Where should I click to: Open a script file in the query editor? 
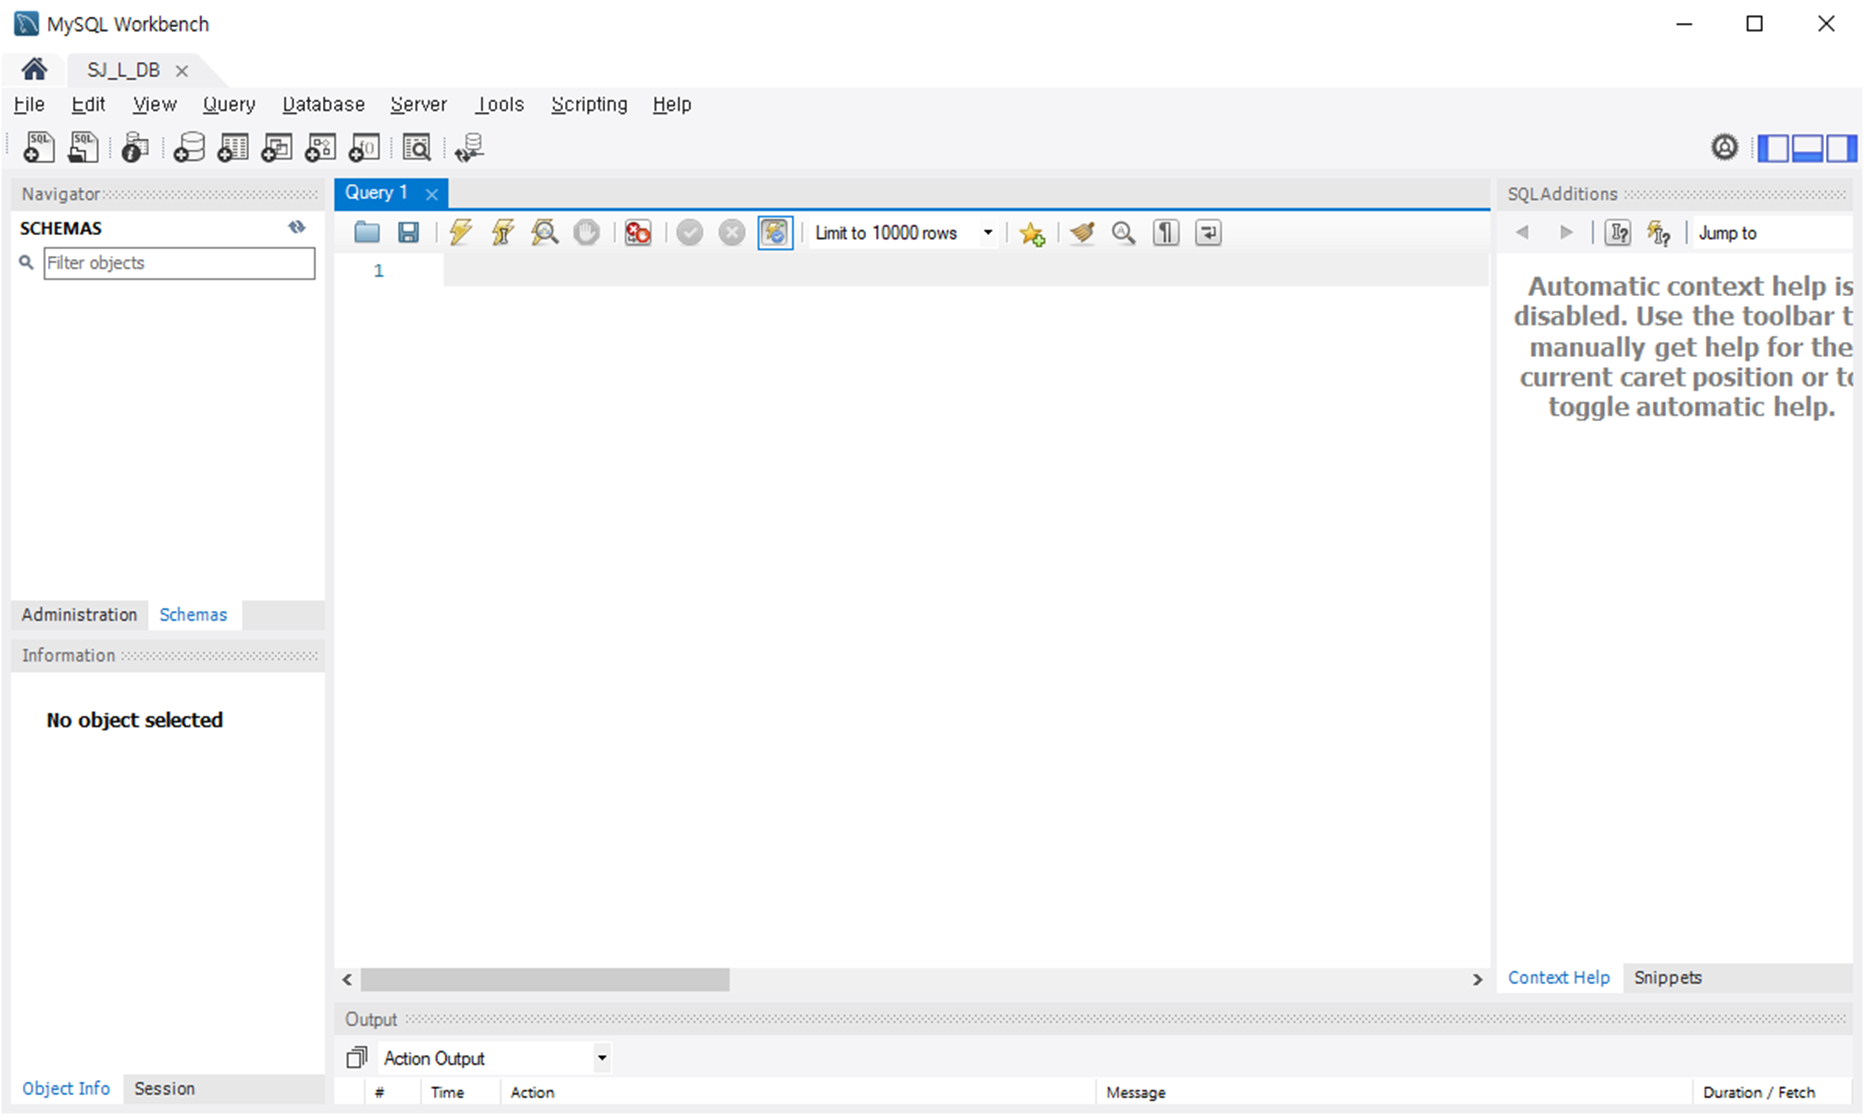[x=367, y=233]
